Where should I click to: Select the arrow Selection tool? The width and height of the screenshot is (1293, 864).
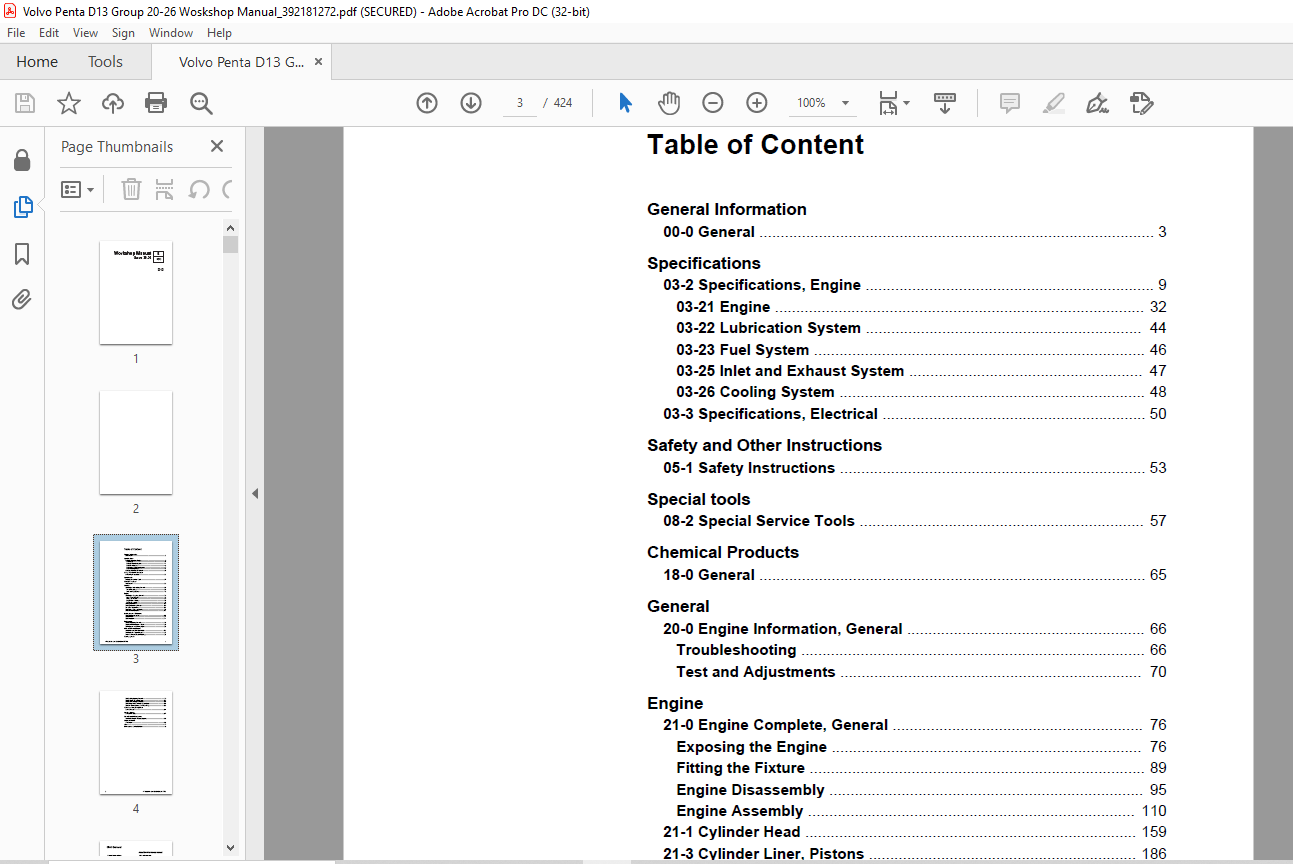point(626,103)
